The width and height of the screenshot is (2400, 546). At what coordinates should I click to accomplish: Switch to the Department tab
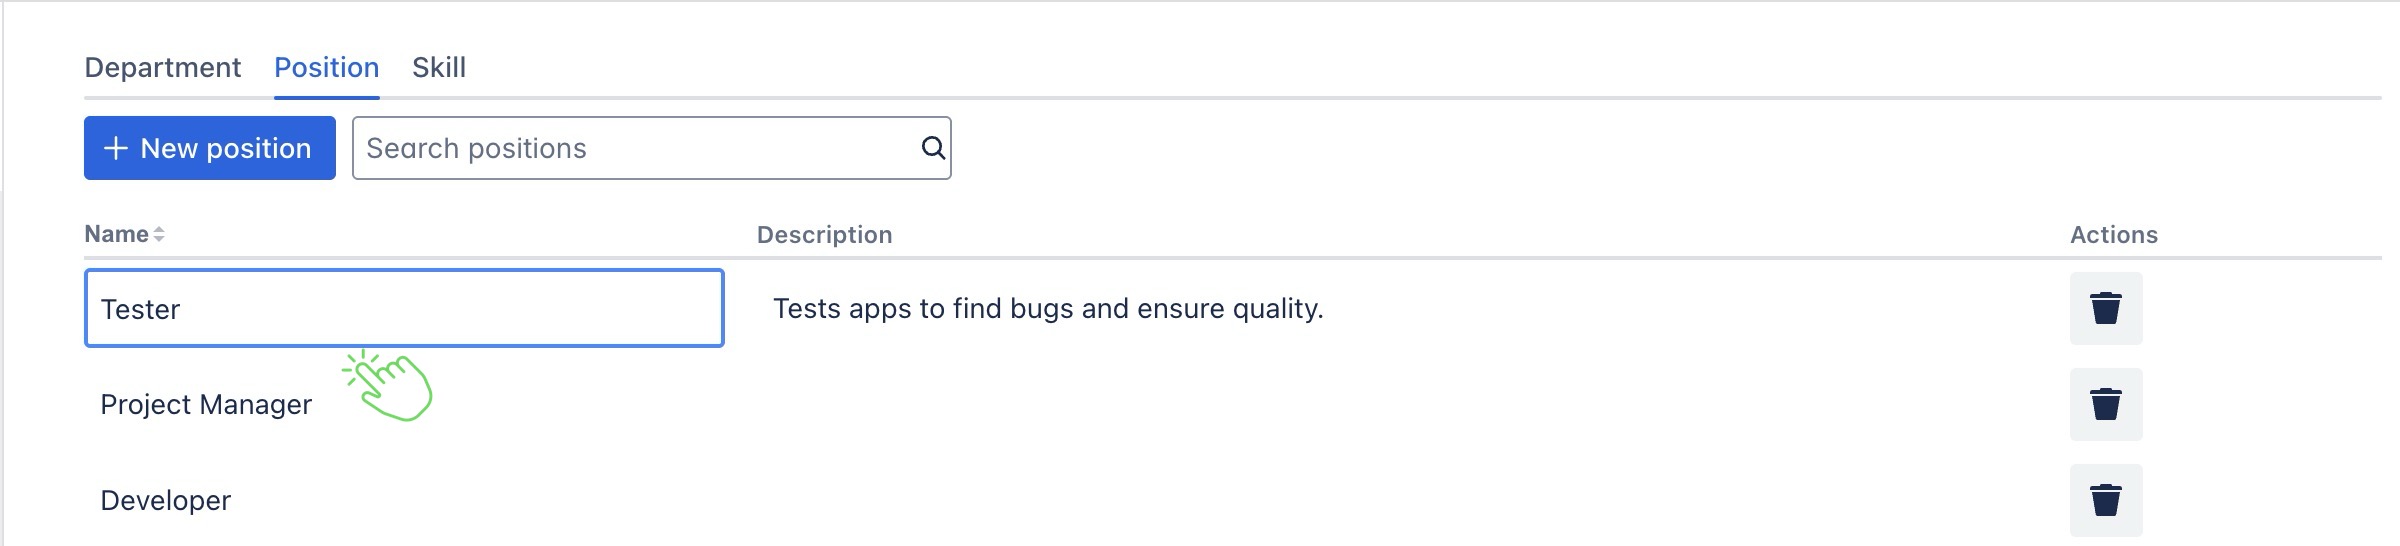tap(162, 68)
